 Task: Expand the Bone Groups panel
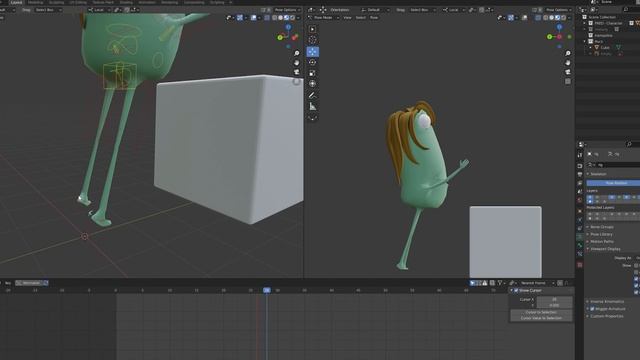[x=602, y=227]
